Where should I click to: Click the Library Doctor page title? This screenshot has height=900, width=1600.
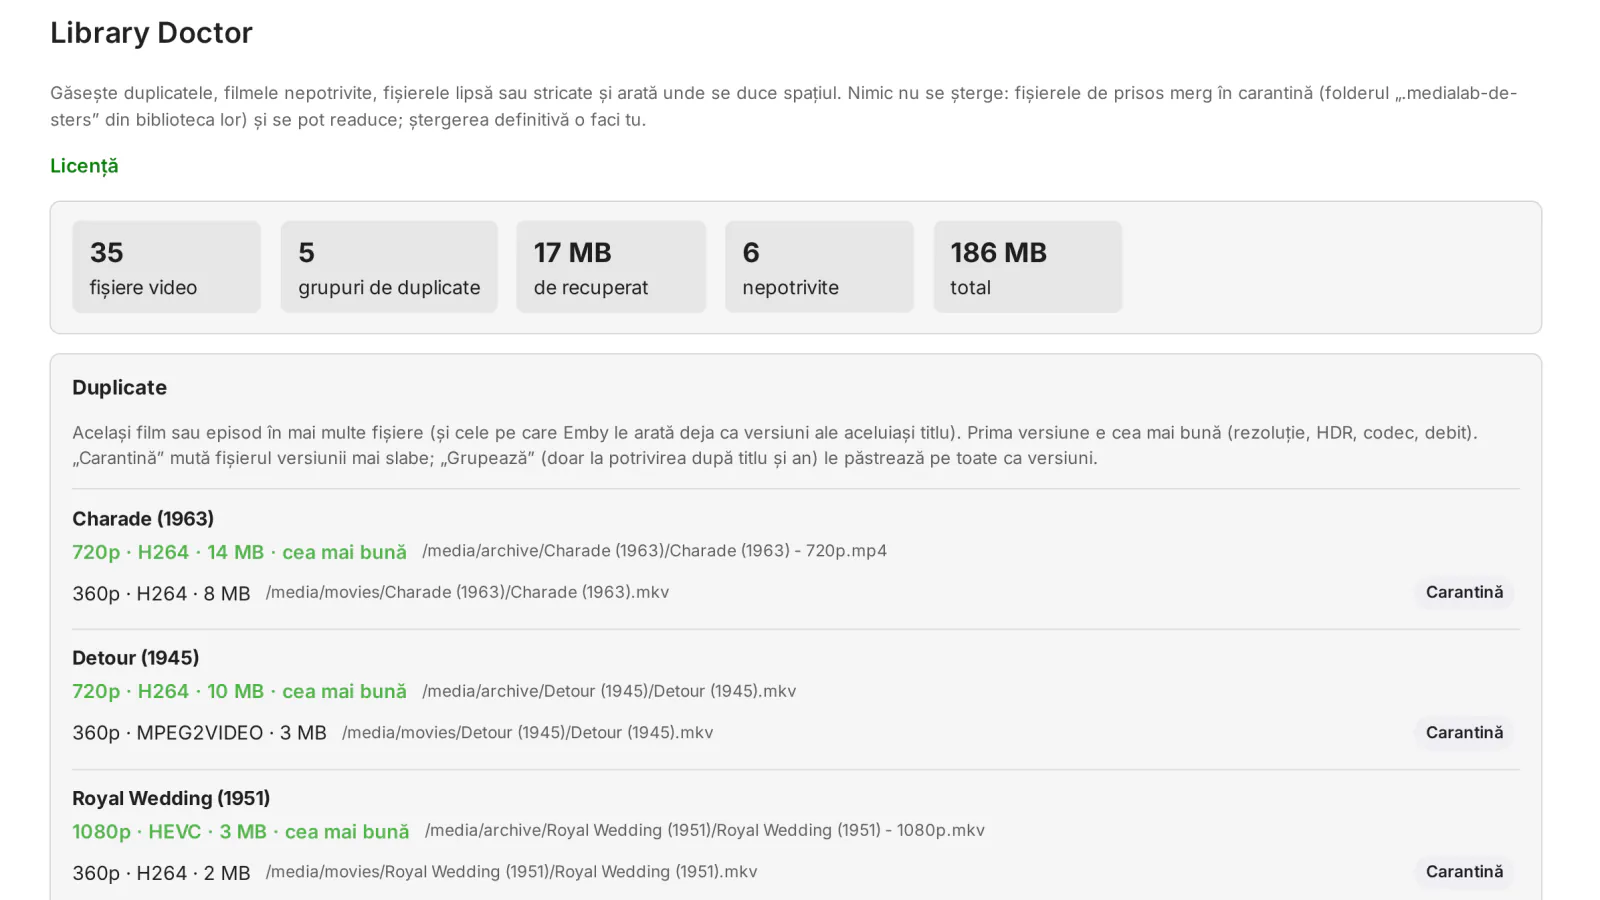151,33
